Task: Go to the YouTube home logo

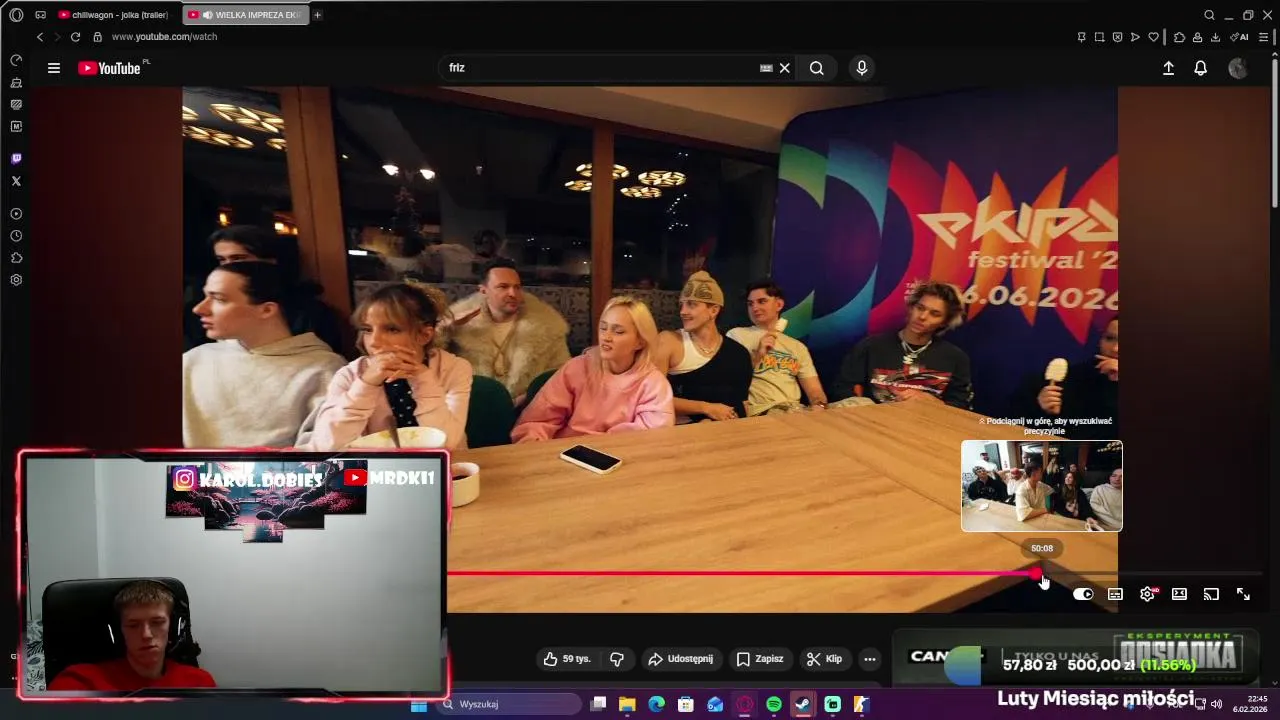Action: point(110,68)
